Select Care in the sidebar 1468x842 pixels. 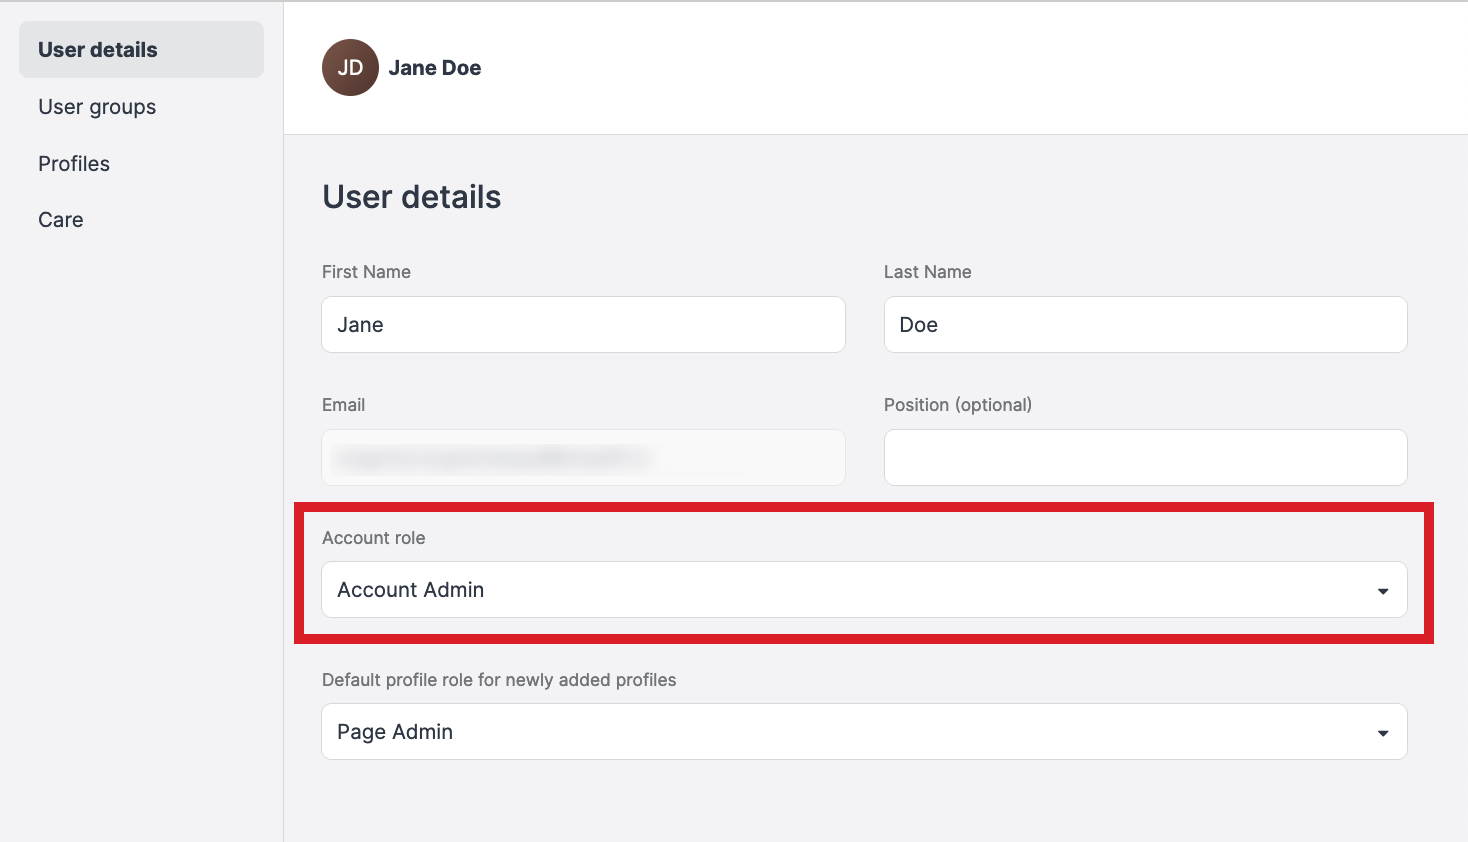[61, 220]
